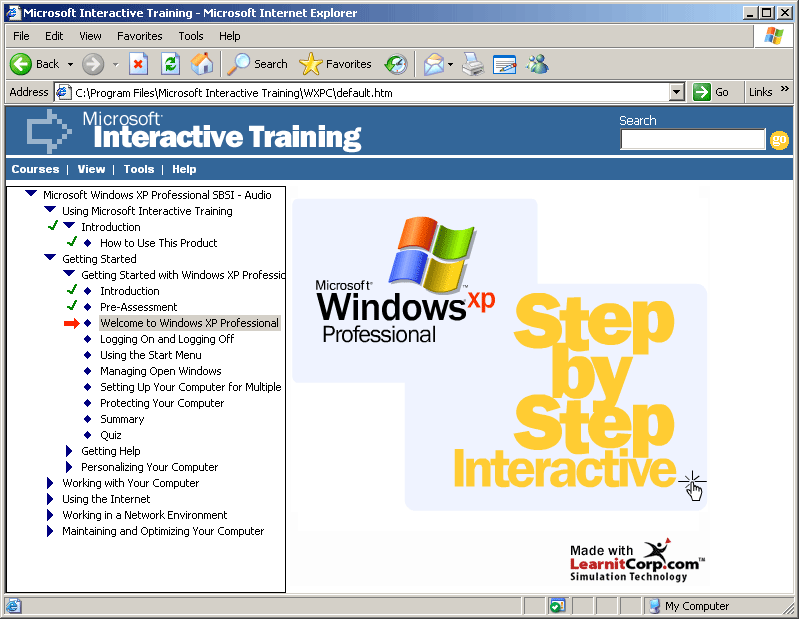Expand Working in a Network Environment
Screen dimensions: 799x619
pos(50,515)
